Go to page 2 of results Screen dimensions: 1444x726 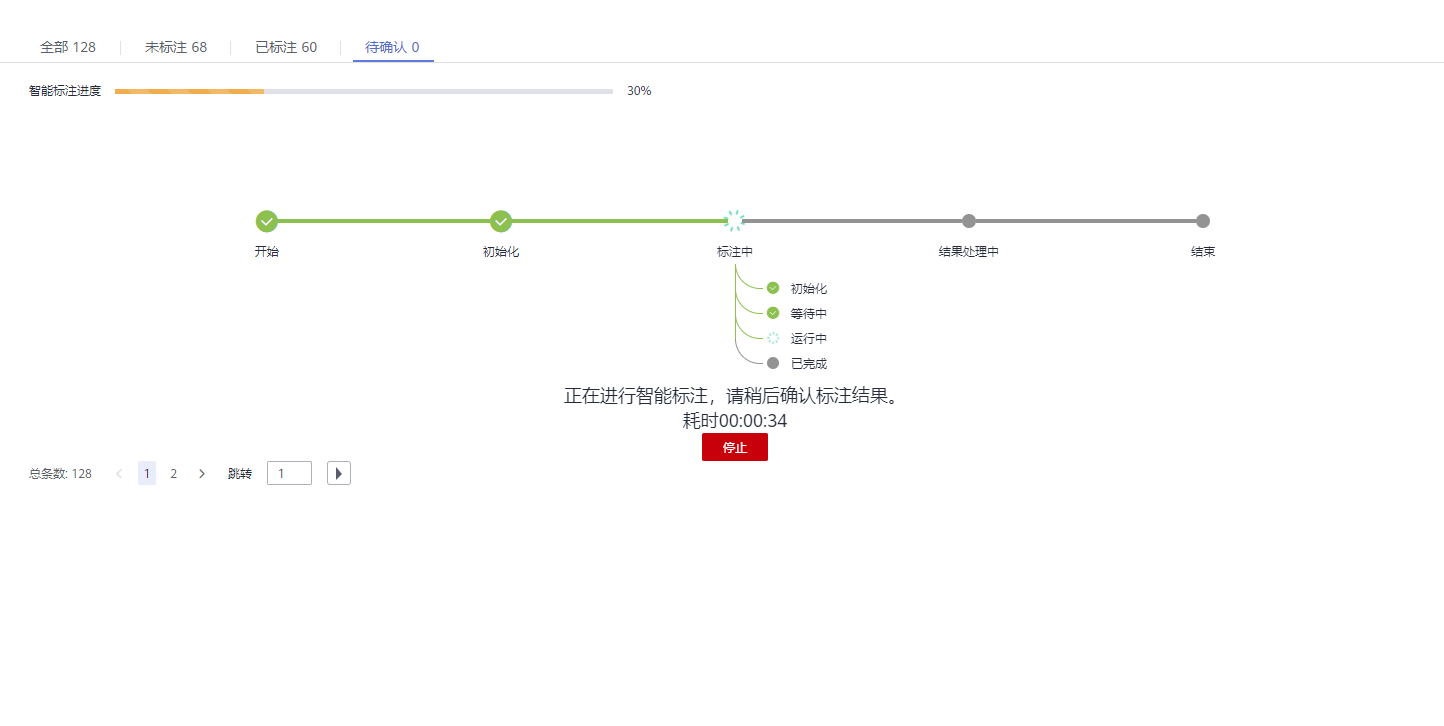pyautogui.click(x=174, y=474)
